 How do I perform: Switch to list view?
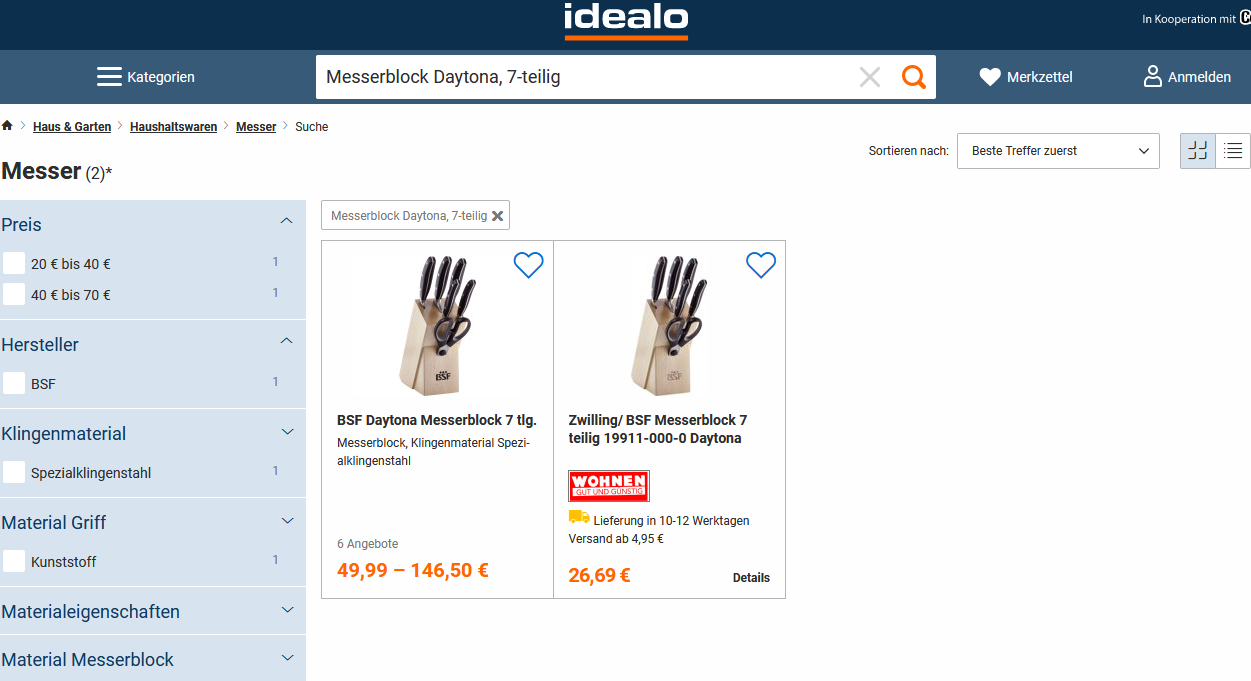coord(1233,151)
